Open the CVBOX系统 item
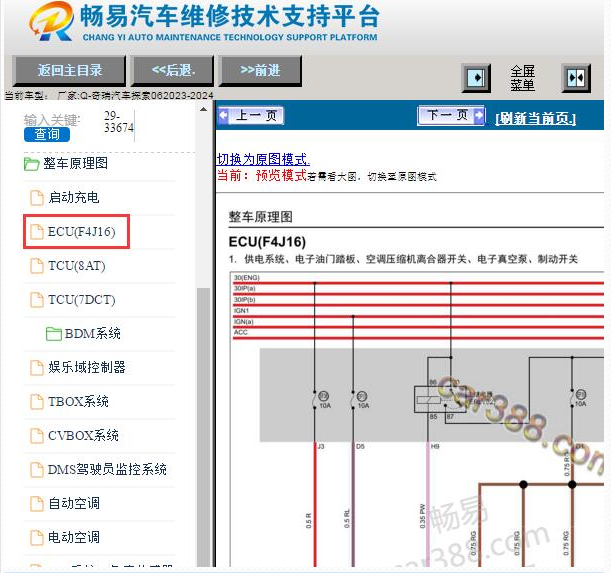Screen dimensions: 611x573 83,435
